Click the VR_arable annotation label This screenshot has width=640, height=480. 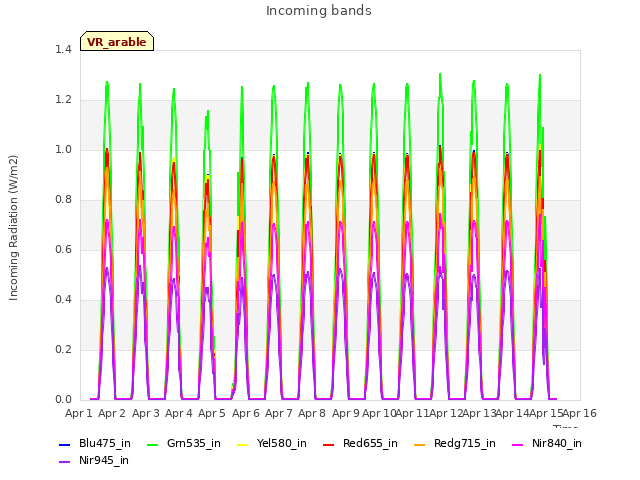point(117,42)
